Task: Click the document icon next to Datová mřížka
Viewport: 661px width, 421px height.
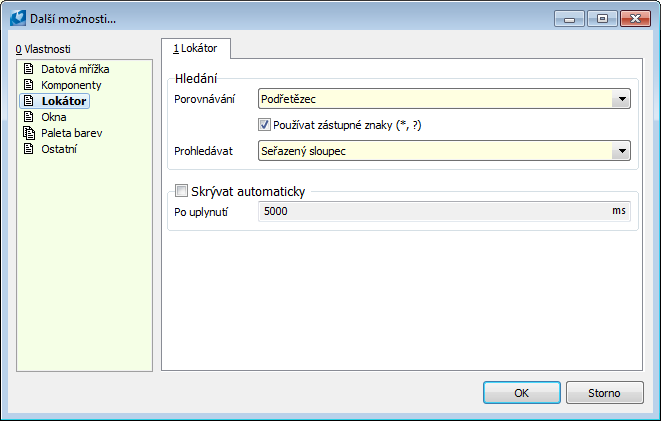Action: click(28, 69)
